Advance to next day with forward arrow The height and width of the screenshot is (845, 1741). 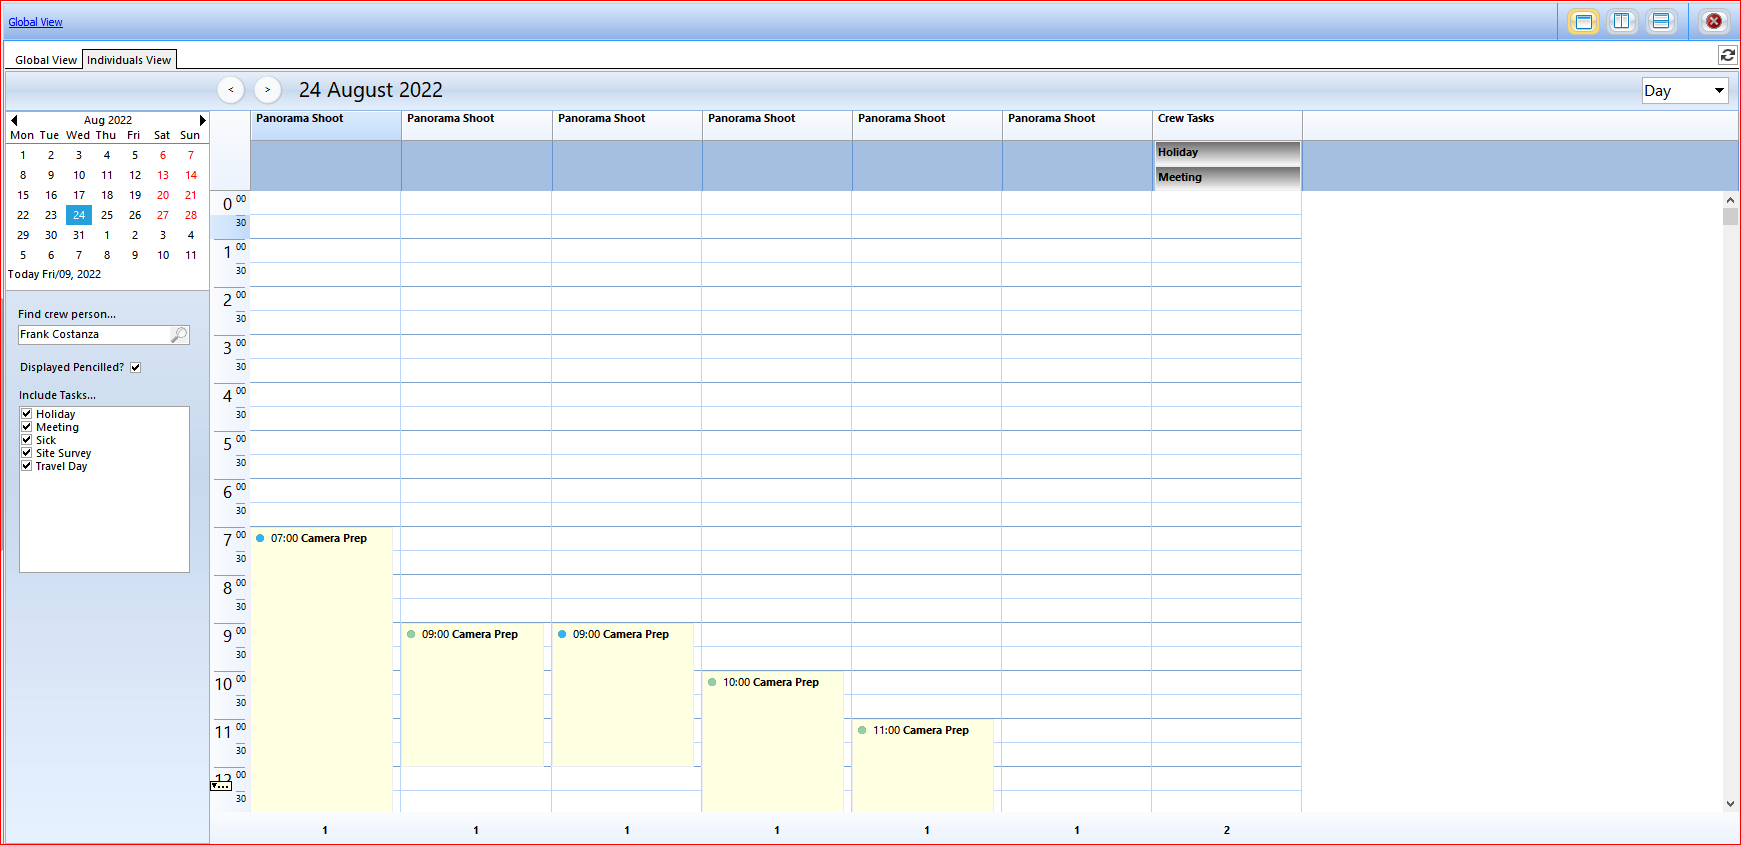coord(267,90)
